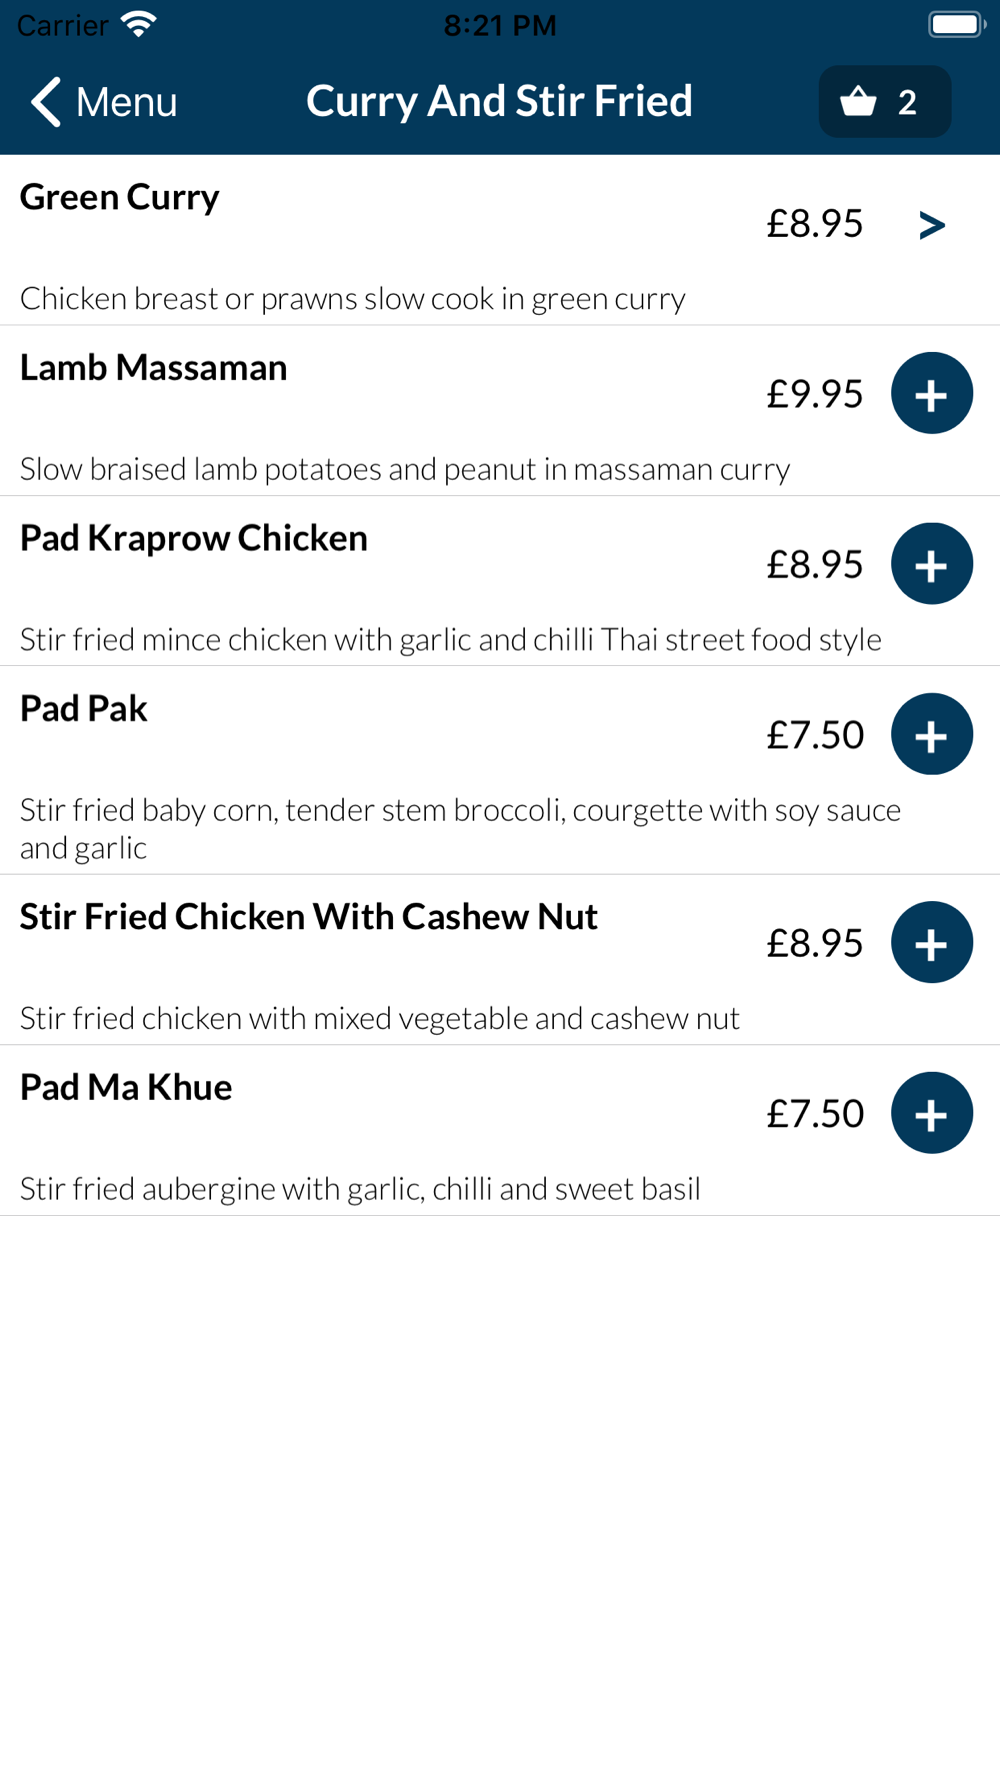Tap the Wi-Fi status icon
Viewport: 1000px width, 1778px height.
138,24
